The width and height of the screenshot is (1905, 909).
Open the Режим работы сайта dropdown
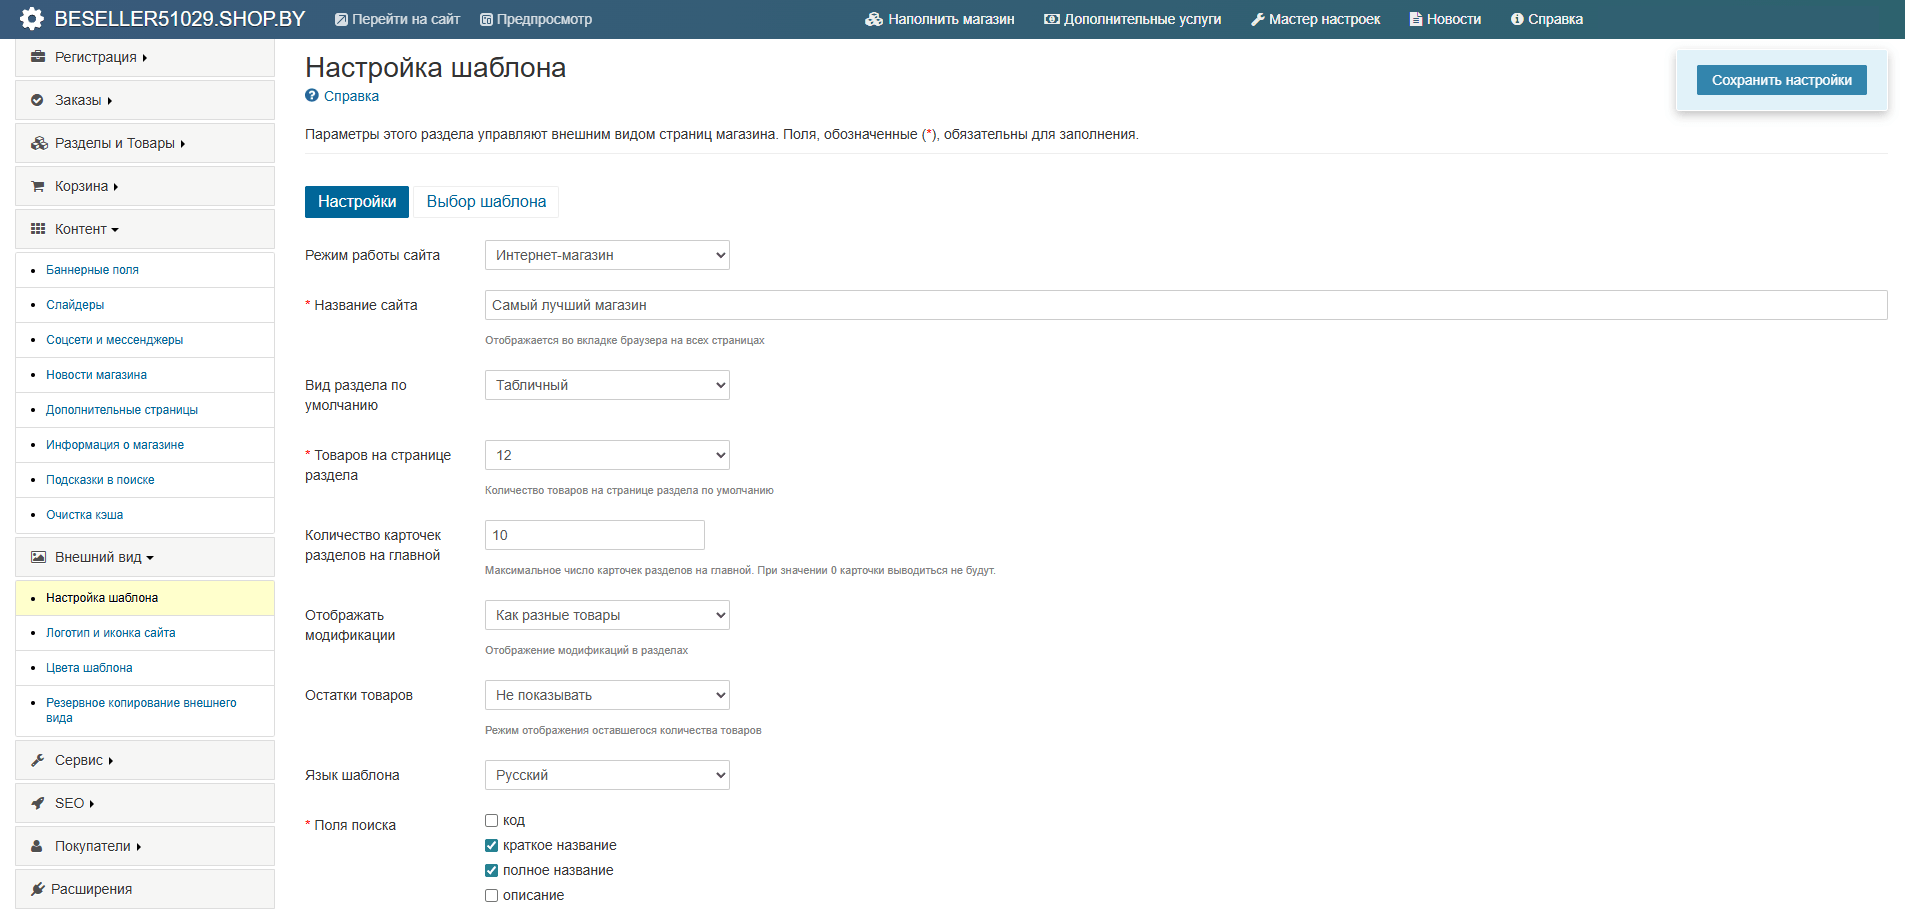point(607,255)
